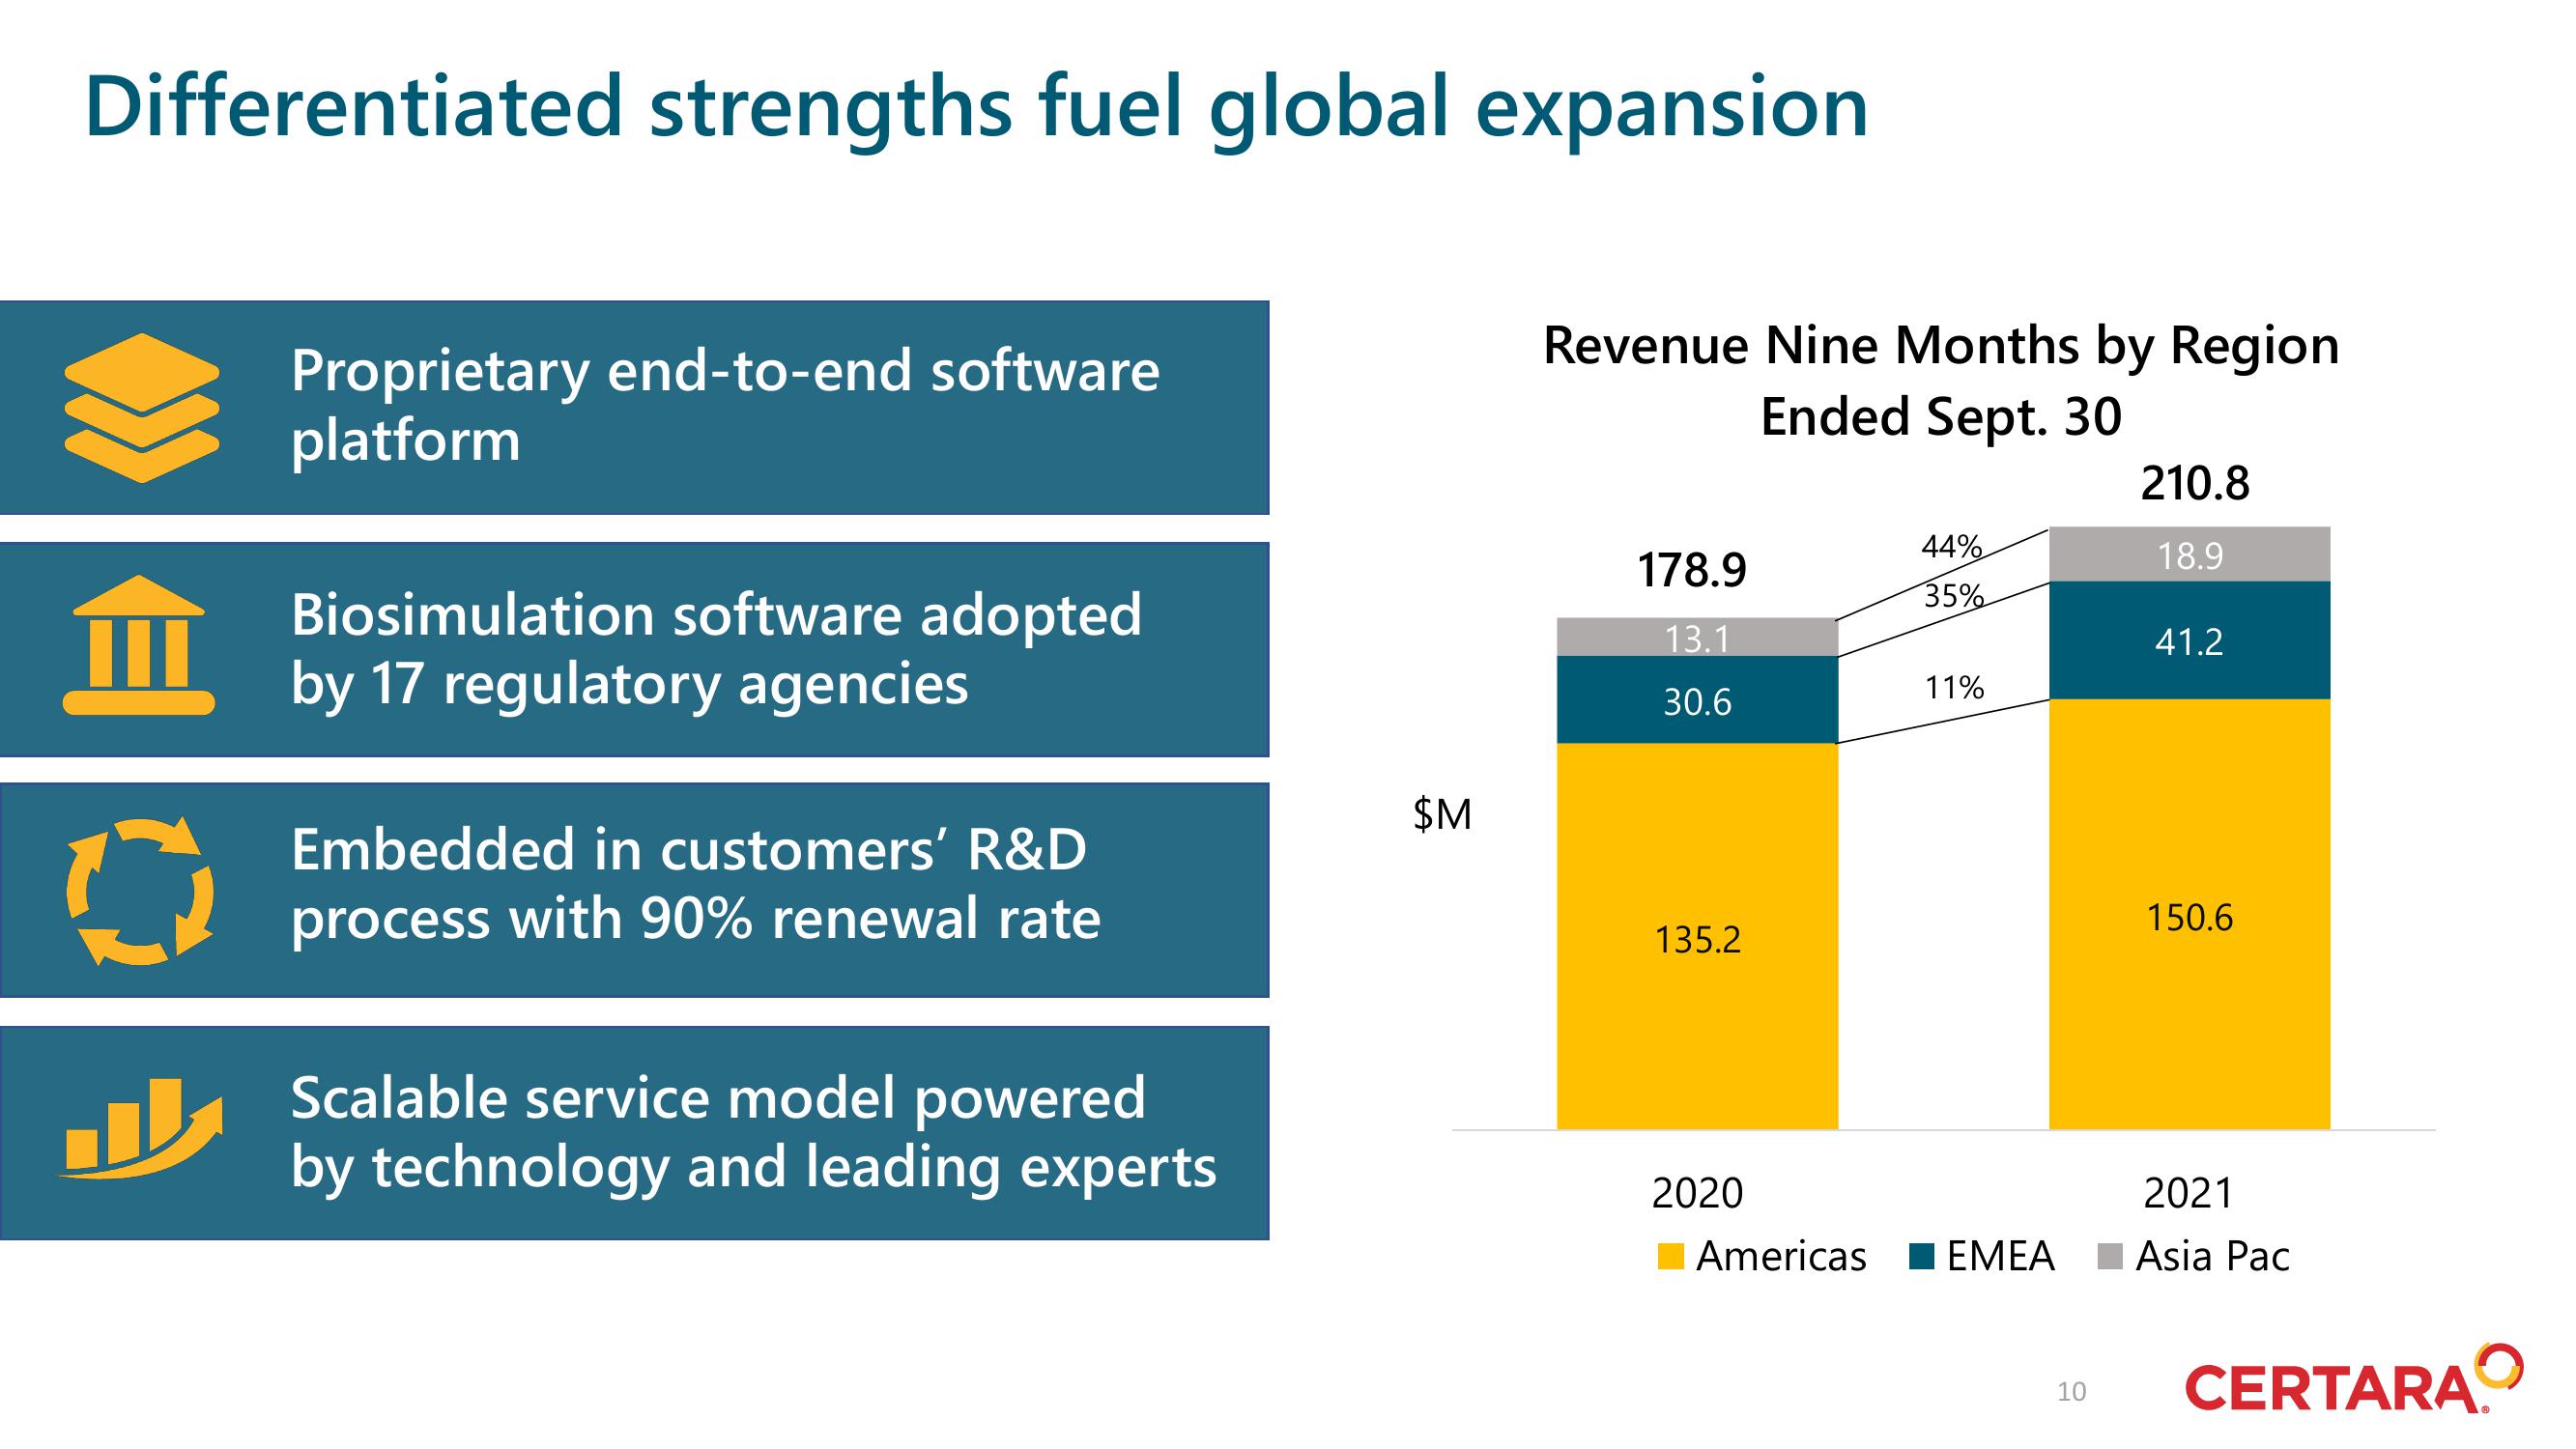
Task: Click the 18.9 Asia Pac 2021 bar segment
Action: point(2190,554)
